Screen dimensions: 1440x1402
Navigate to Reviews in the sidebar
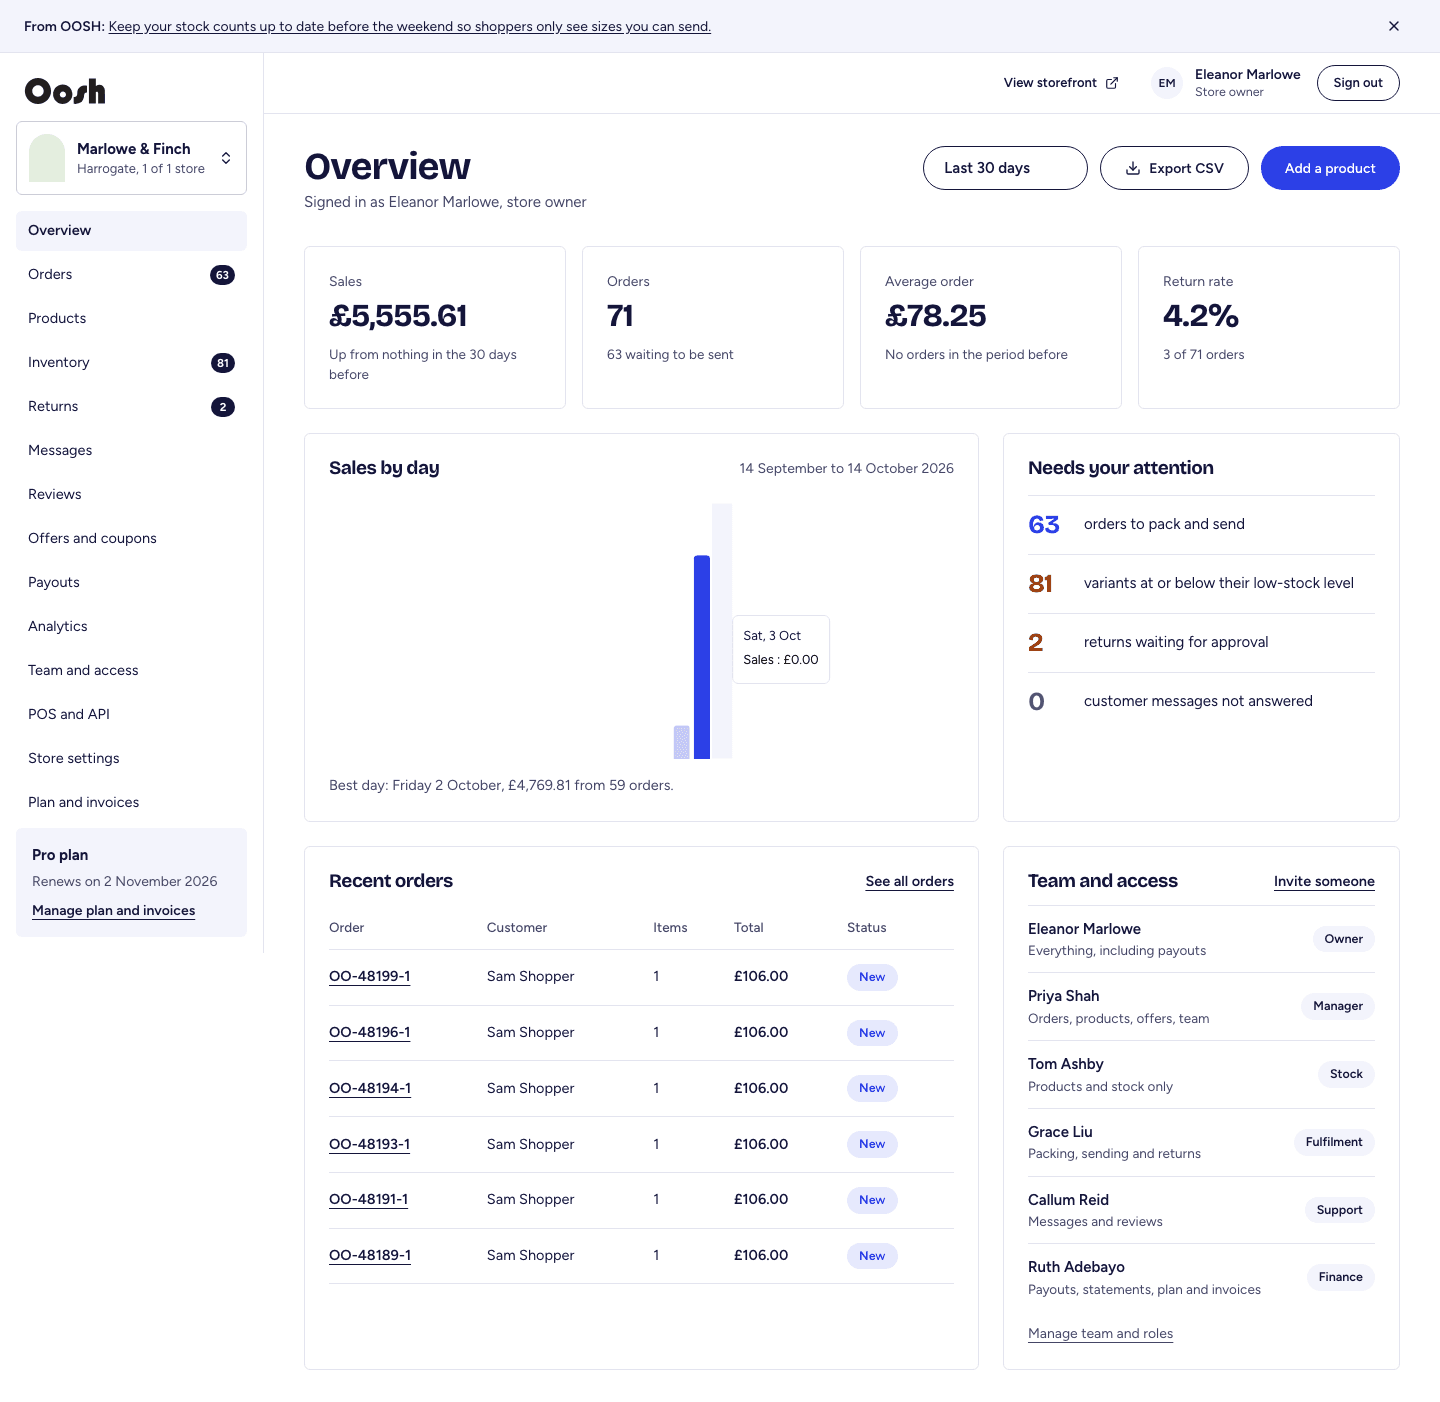tap(131, 494)
